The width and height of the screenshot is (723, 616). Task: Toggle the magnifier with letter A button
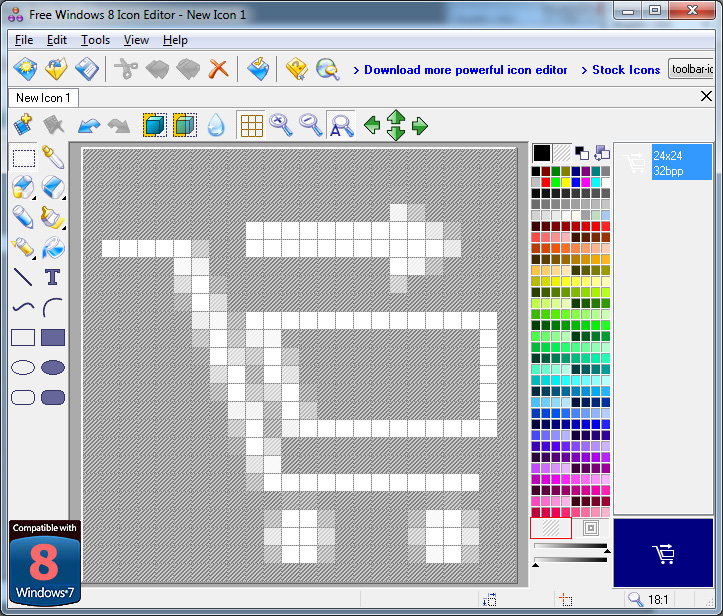(341, 125)
